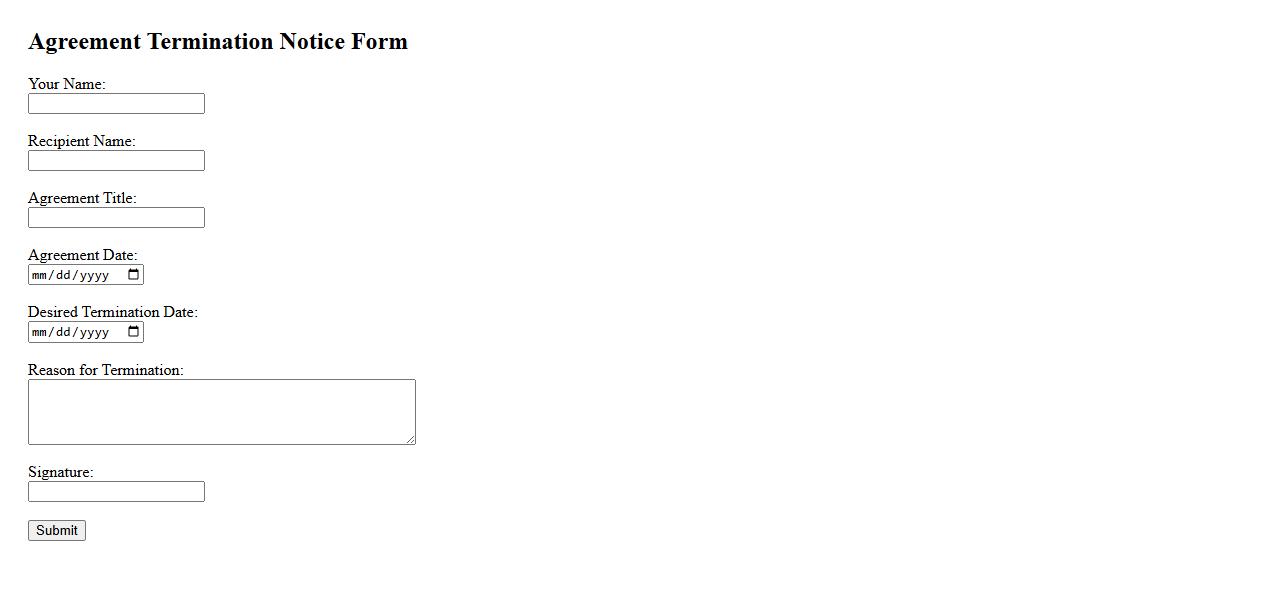Select the month segment of Agreement Date
Screen dimensions: 1278x601
[40, 275]
